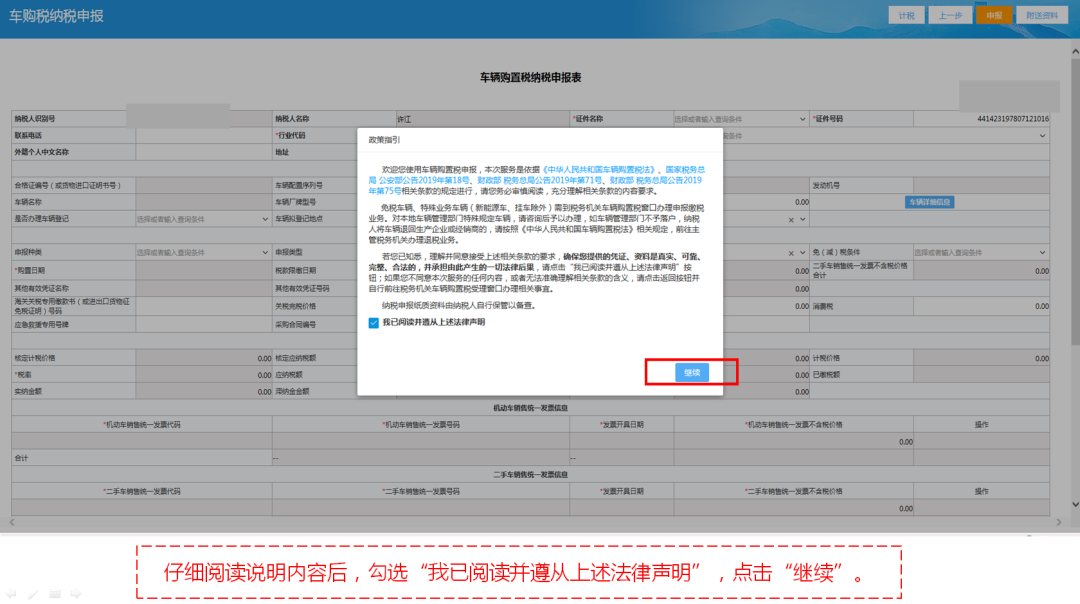Click the faint previous-slide arrow at bottom left

click(12, 594)
